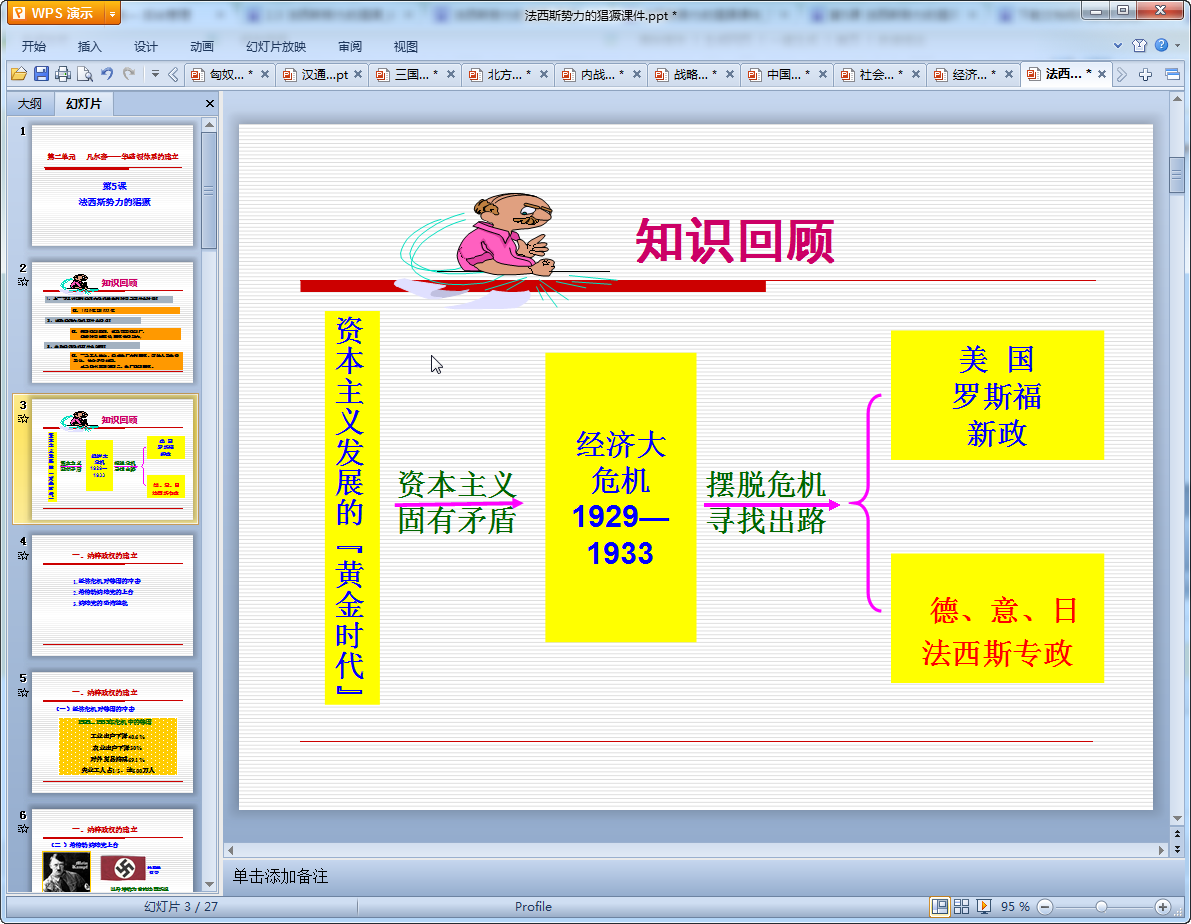Switch to the 社会 document tab
Image resolution: width=1191 pixels, height=924 pixels.
point(880,74)
